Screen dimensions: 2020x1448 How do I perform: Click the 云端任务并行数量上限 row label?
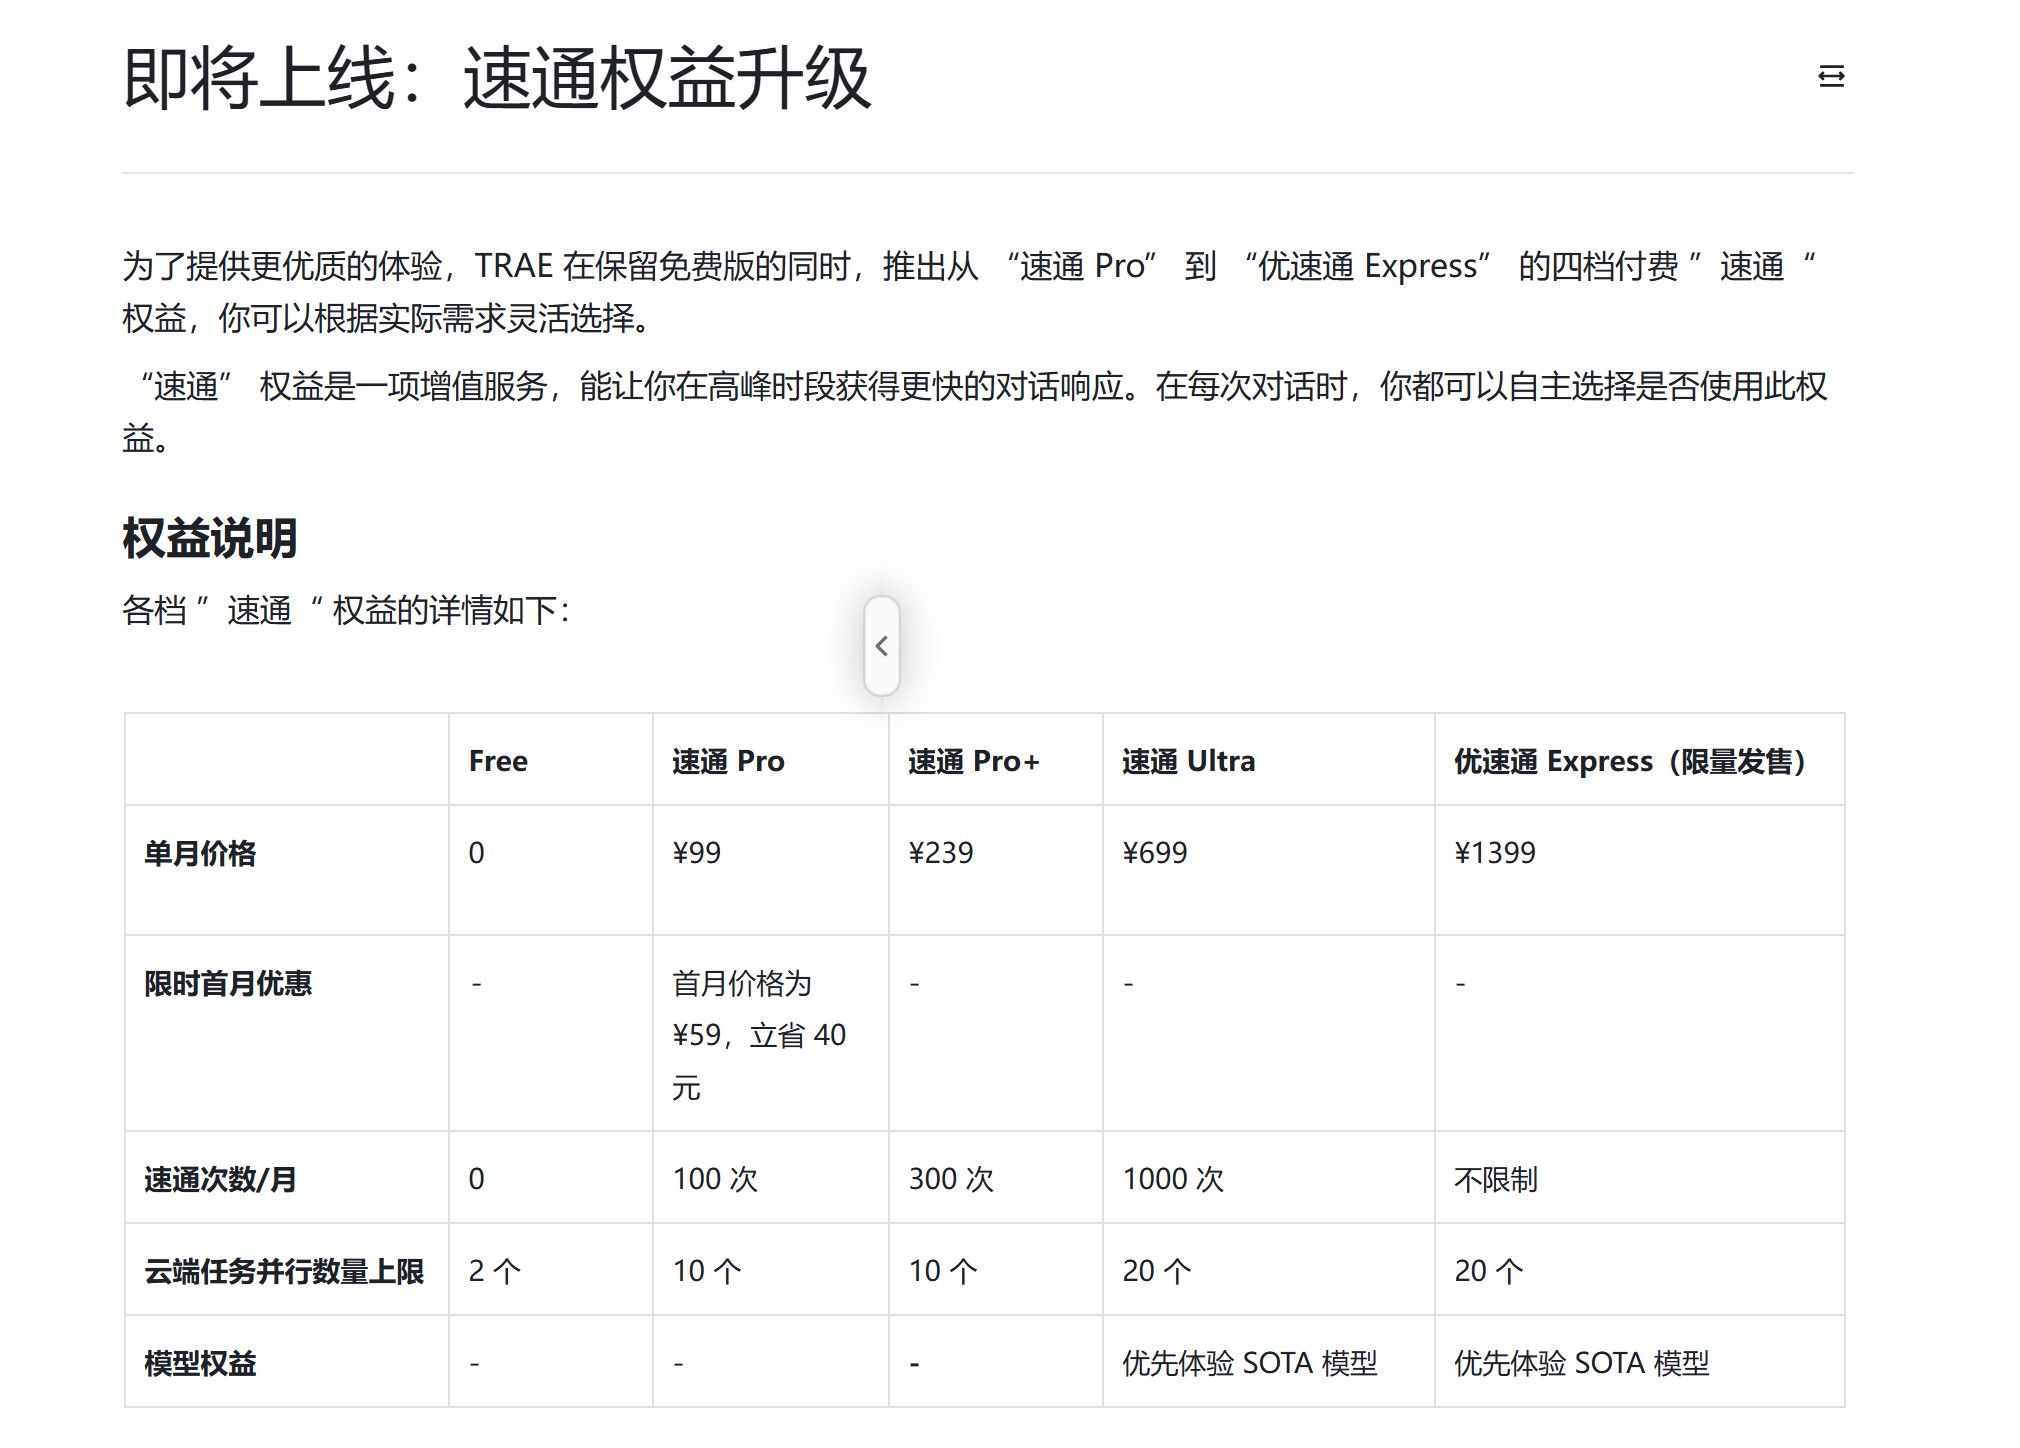(x=284, y=1271)
